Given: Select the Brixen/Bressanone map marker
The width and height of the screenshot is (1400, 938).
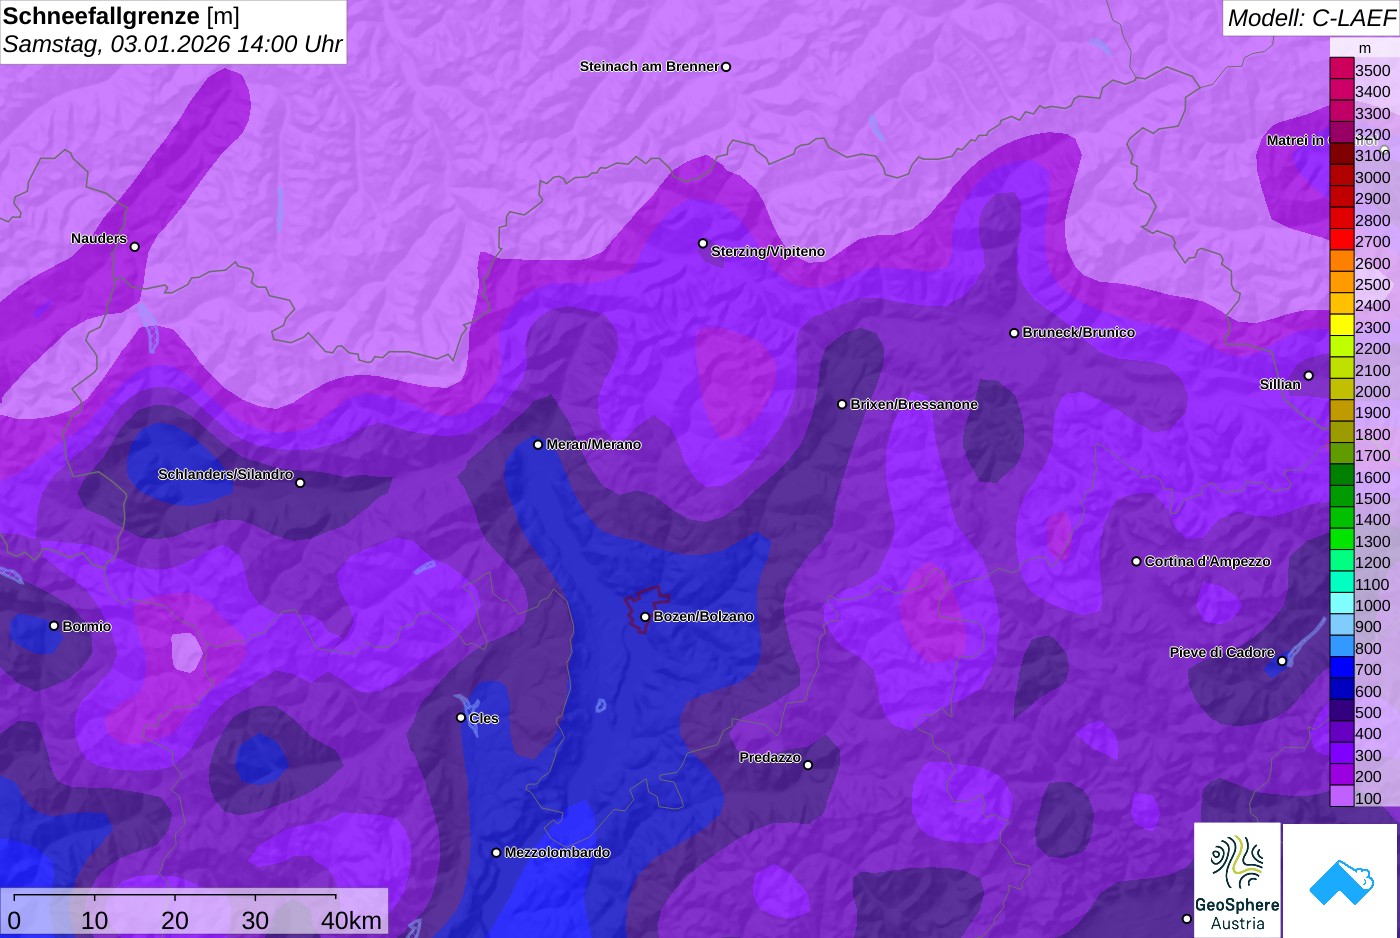Looking at the screenshot, I should click(x=842, y=405).
